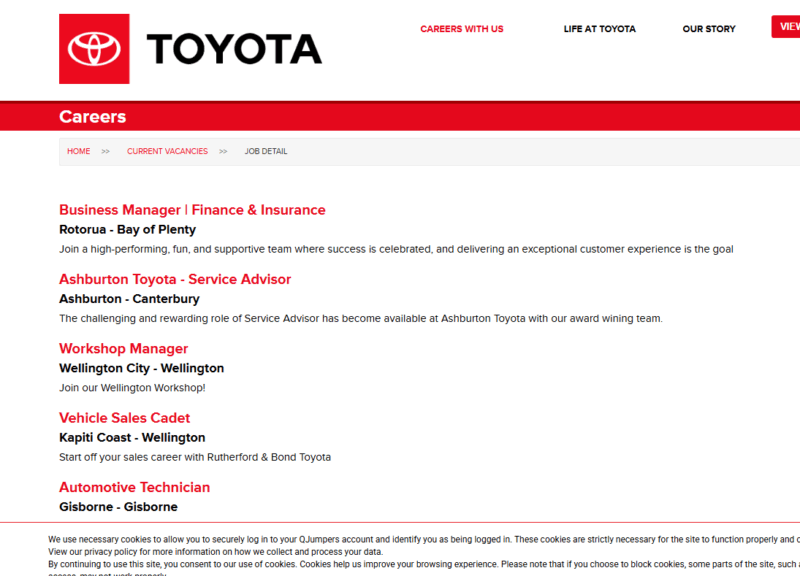800x576 pixels.
Task: Click the Gisborne - Gisborne location
Action: (x=118, y=507)
